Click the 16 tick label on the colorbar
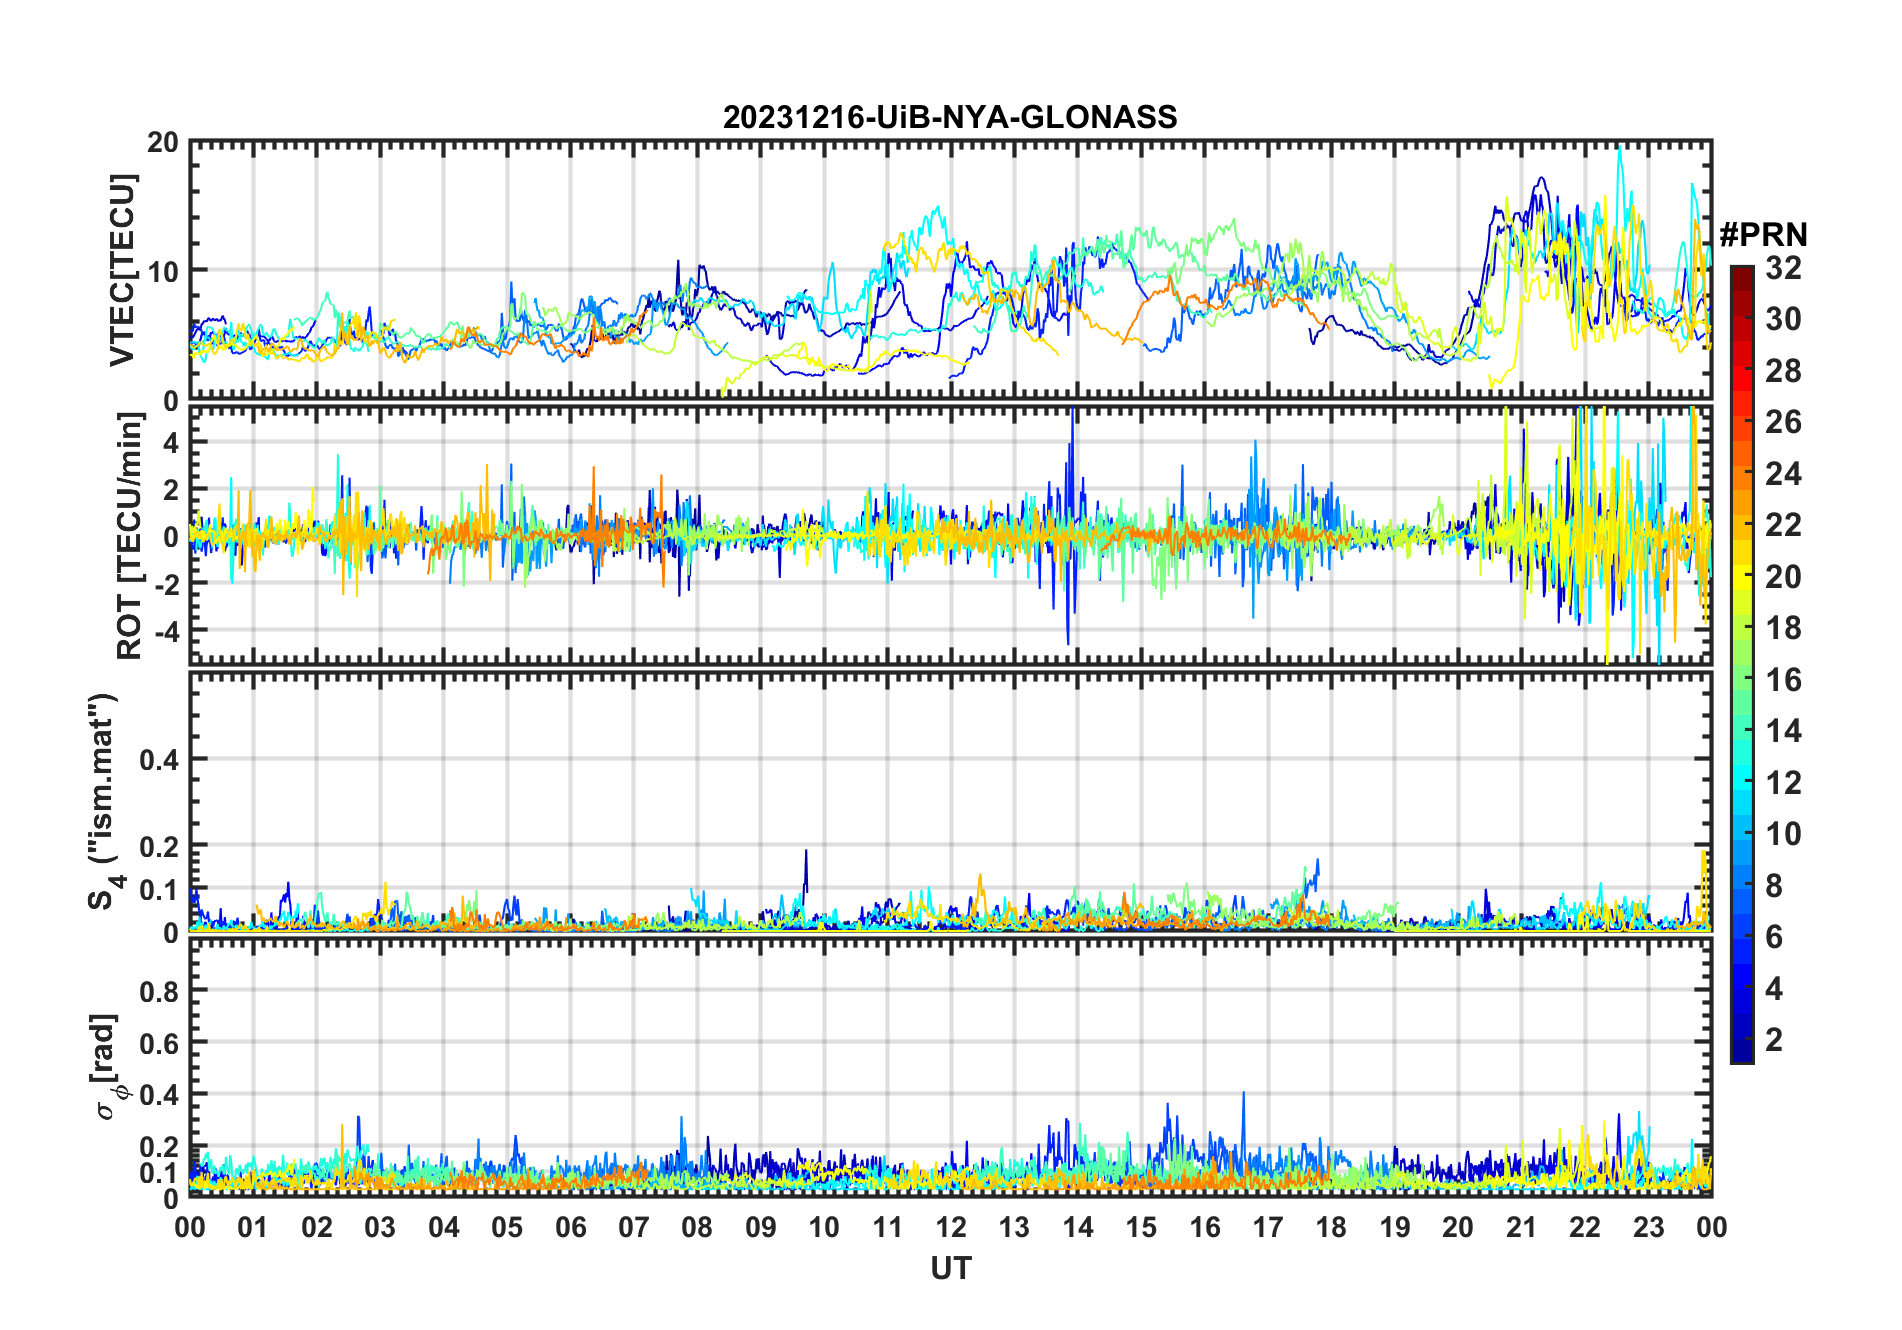1902x1330 pixels. coord(1783,680)
